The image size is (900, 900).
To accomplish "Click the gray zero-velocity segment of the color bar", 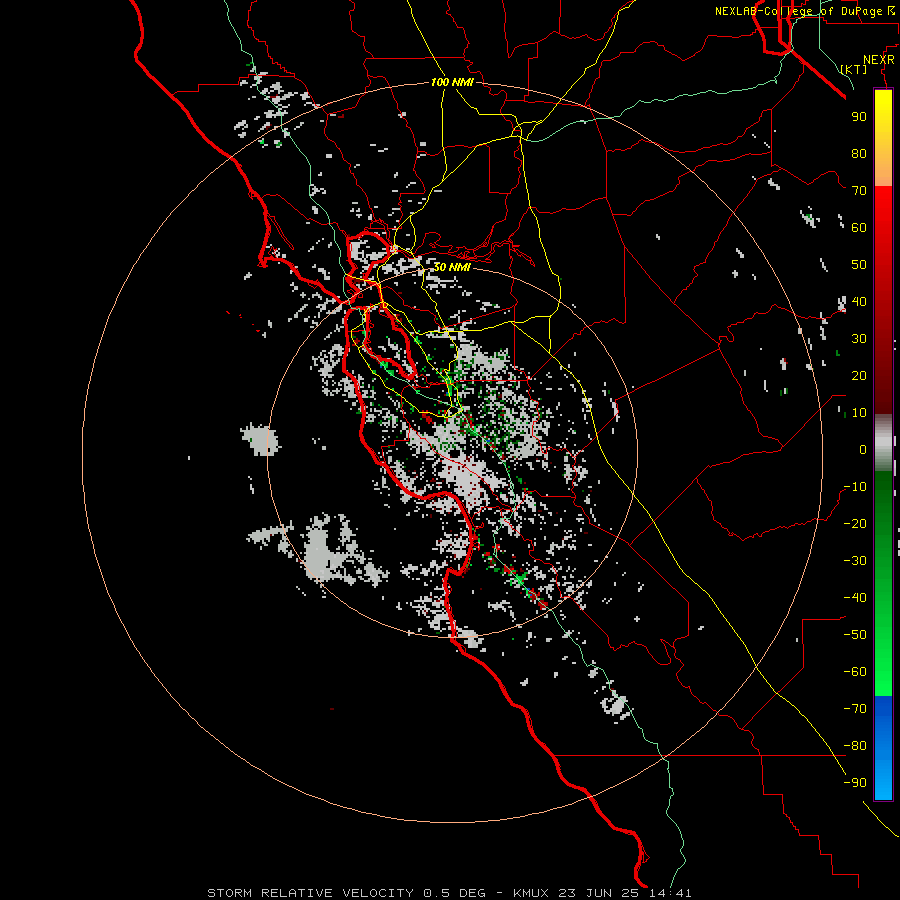I will pos(883,443).
